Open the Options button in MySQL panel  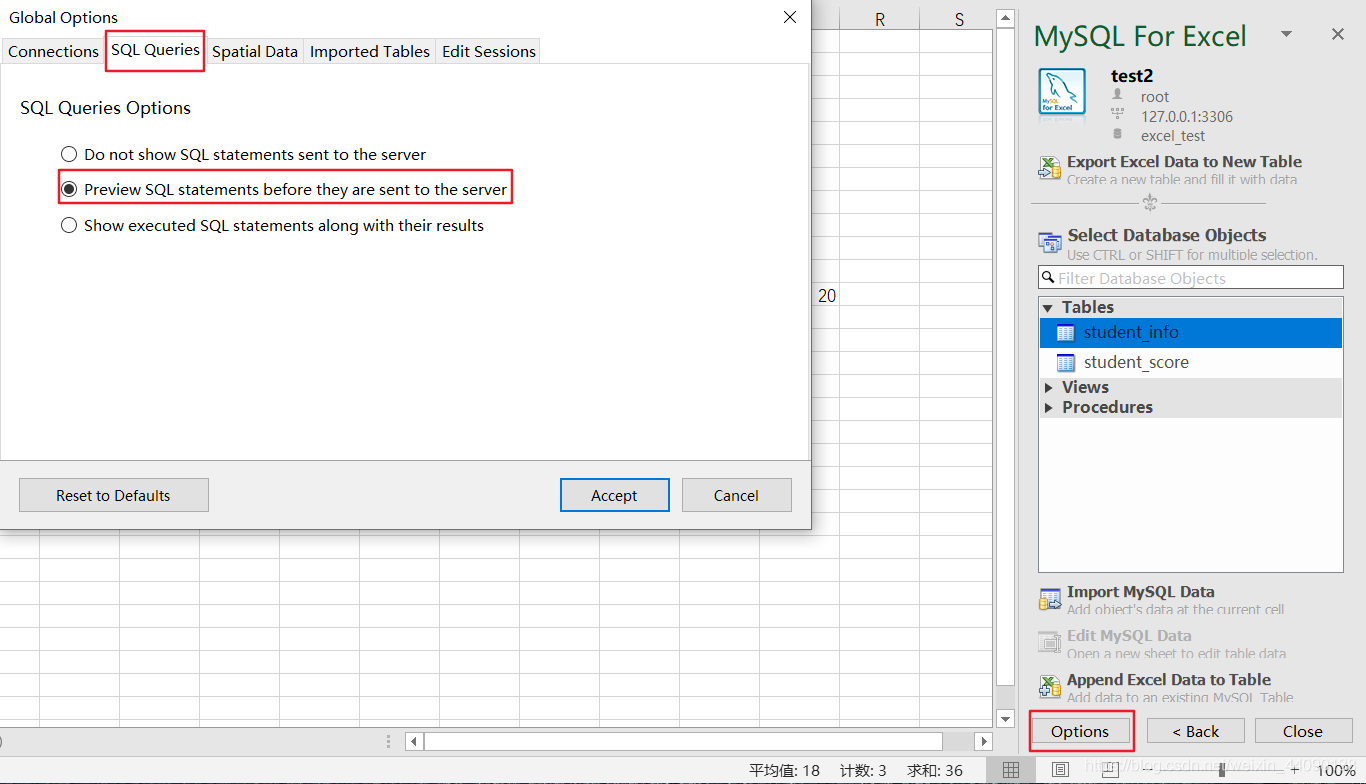pos(1080,731)
